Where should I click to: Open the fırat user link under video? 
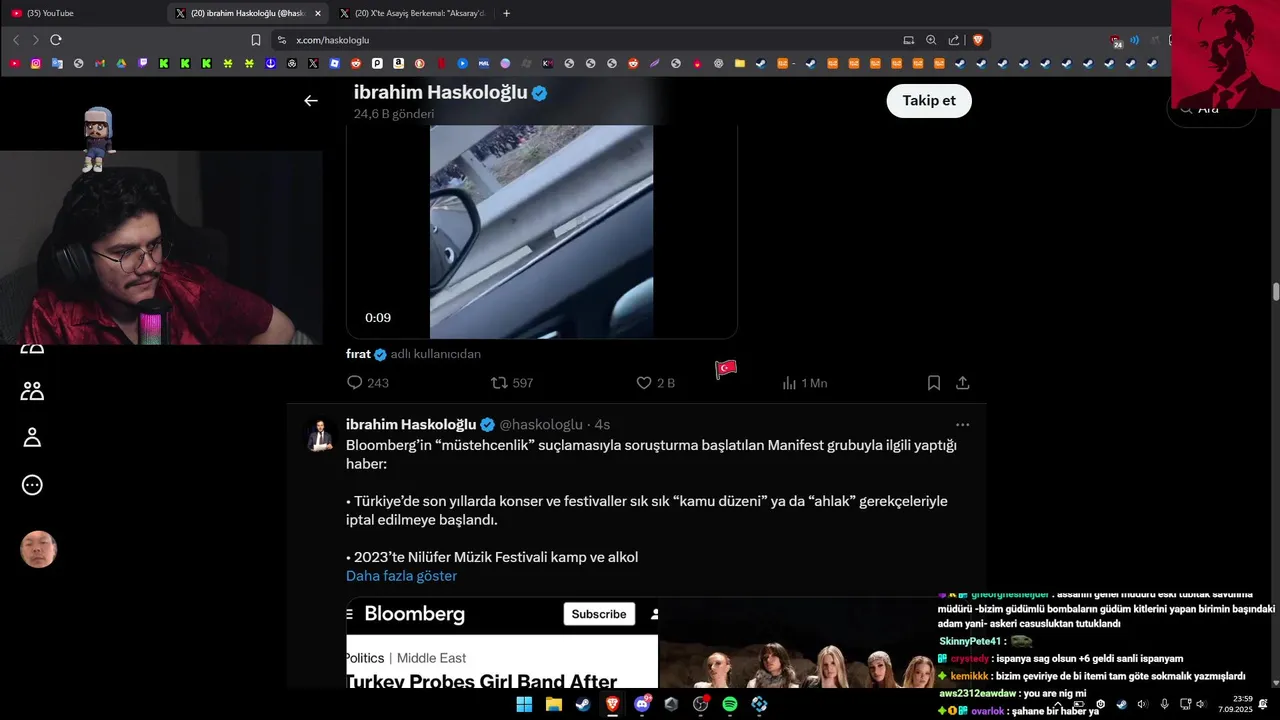(359, 354)
